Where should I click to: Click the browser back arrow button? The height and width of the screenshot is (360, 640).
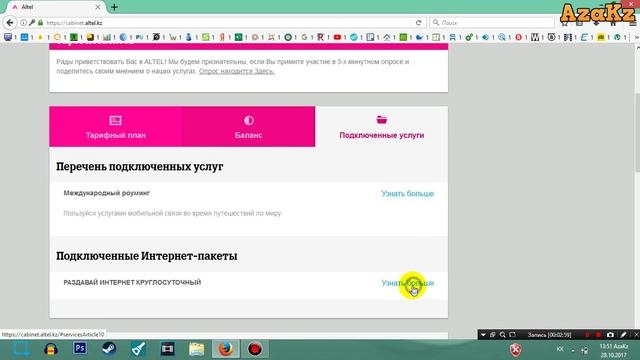tap(10, 23)
